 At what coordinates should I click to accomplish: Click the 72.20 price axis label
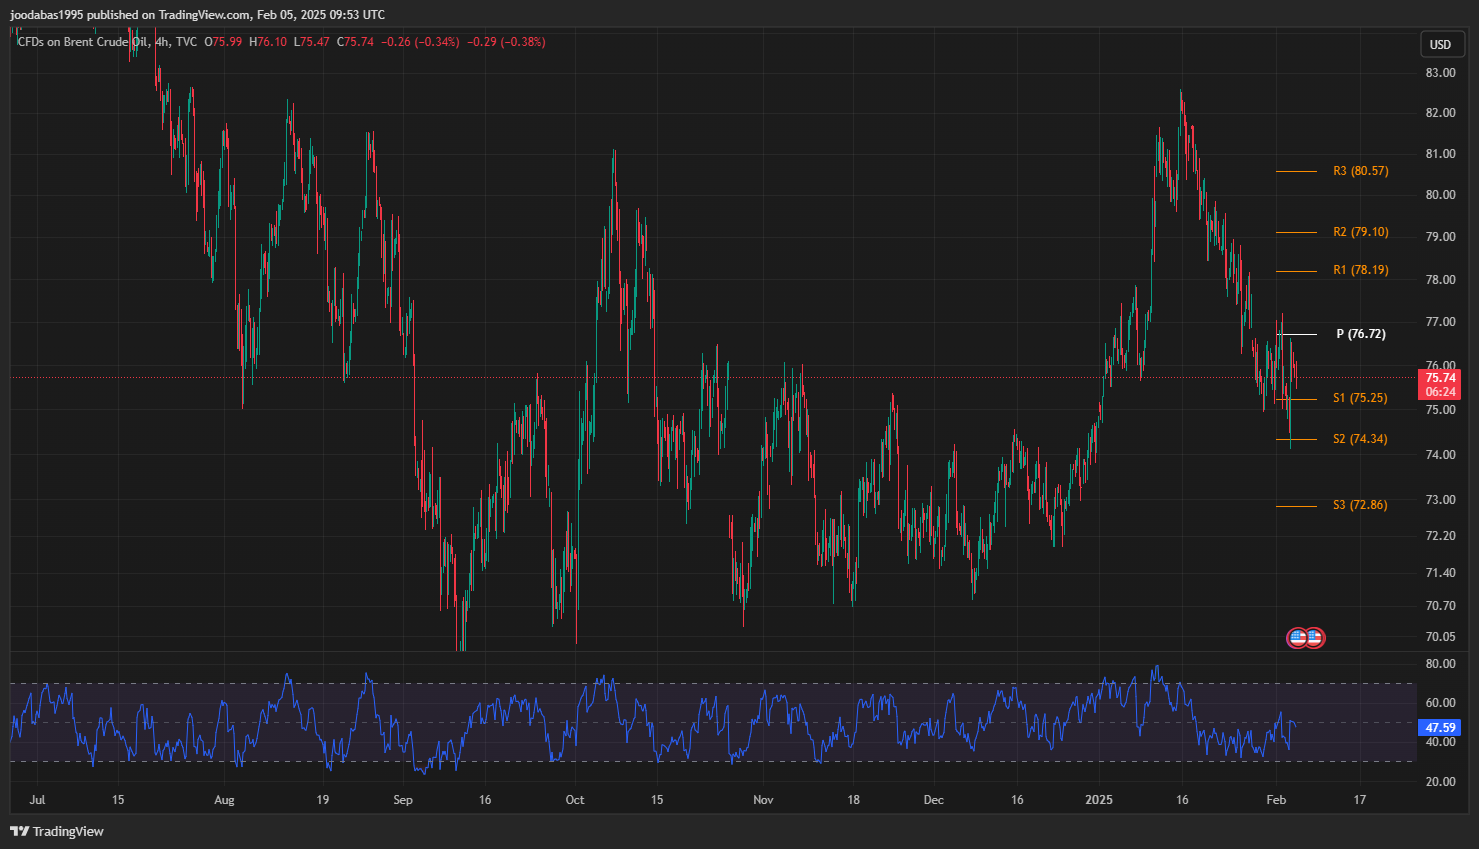coord(1440,536)
